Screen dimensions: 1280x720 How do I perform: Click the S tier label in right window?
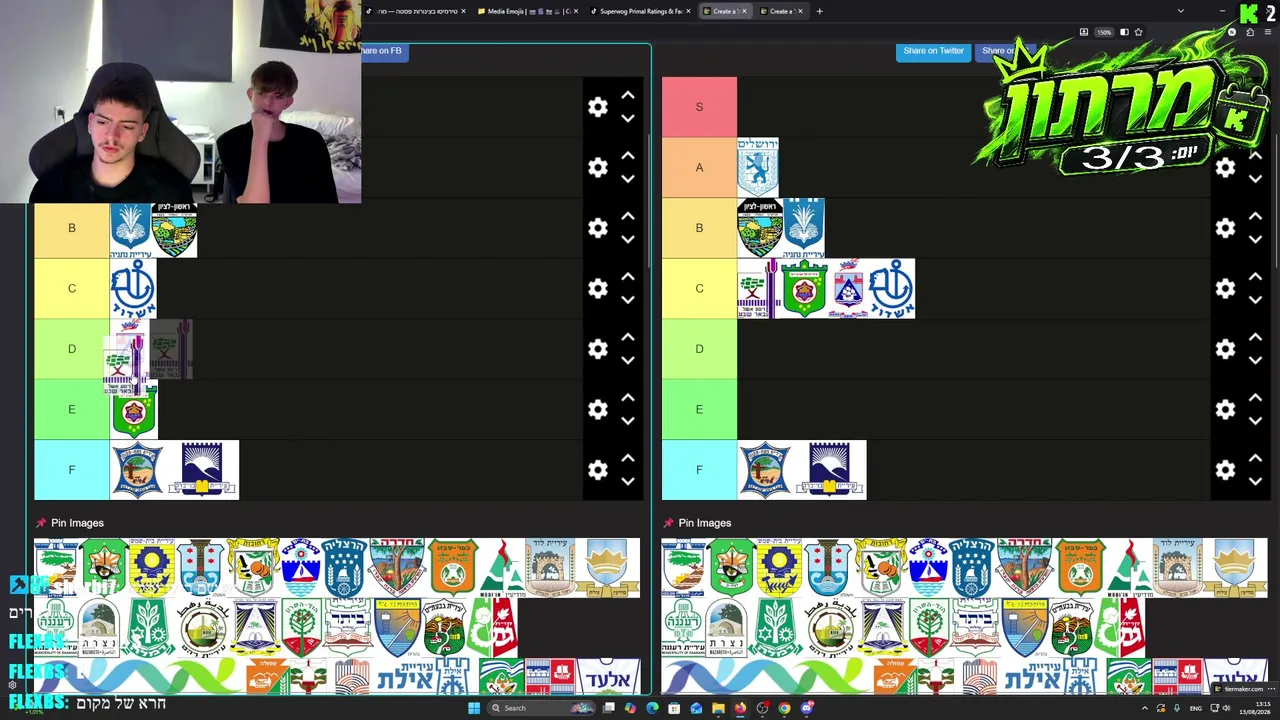(699, 107)
